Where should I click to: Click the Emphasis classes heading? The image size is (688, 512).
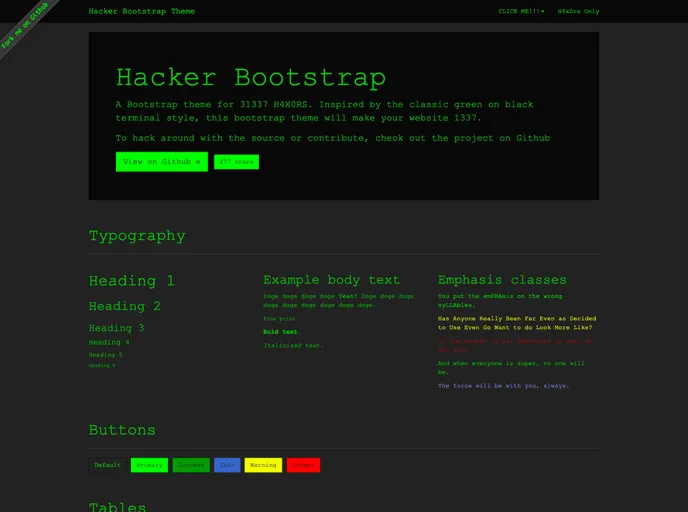coord(502,280)
